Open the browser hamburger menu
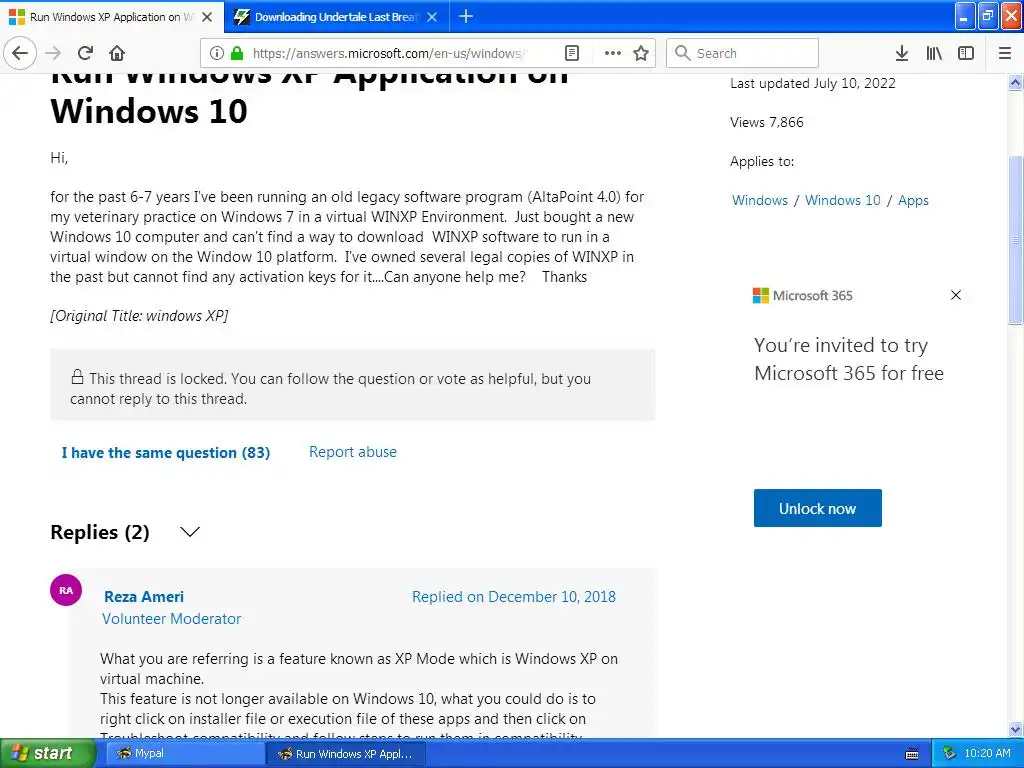Image resolution: width=1024 pixels, height=768 pixels. pyautogui.click(x=1005, y=53)
